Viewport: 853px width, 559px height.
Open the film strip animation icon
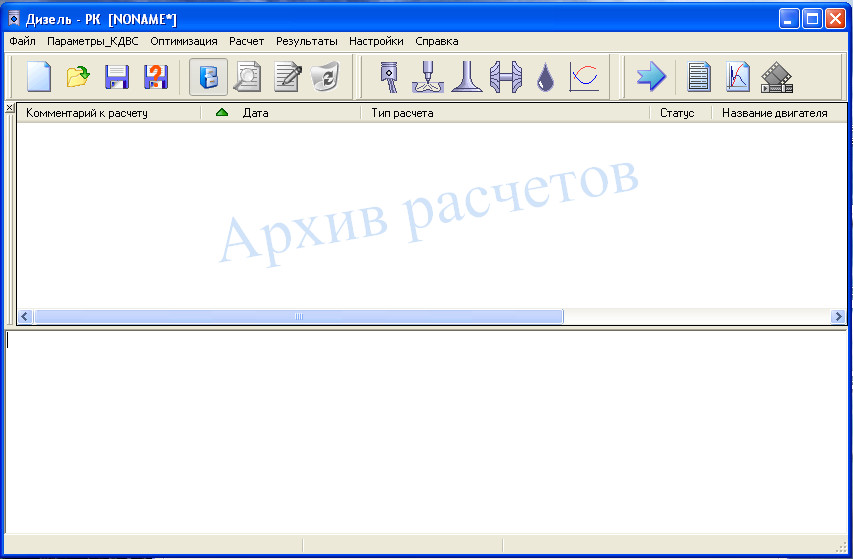pyautogui.click(x=776, y=77)
